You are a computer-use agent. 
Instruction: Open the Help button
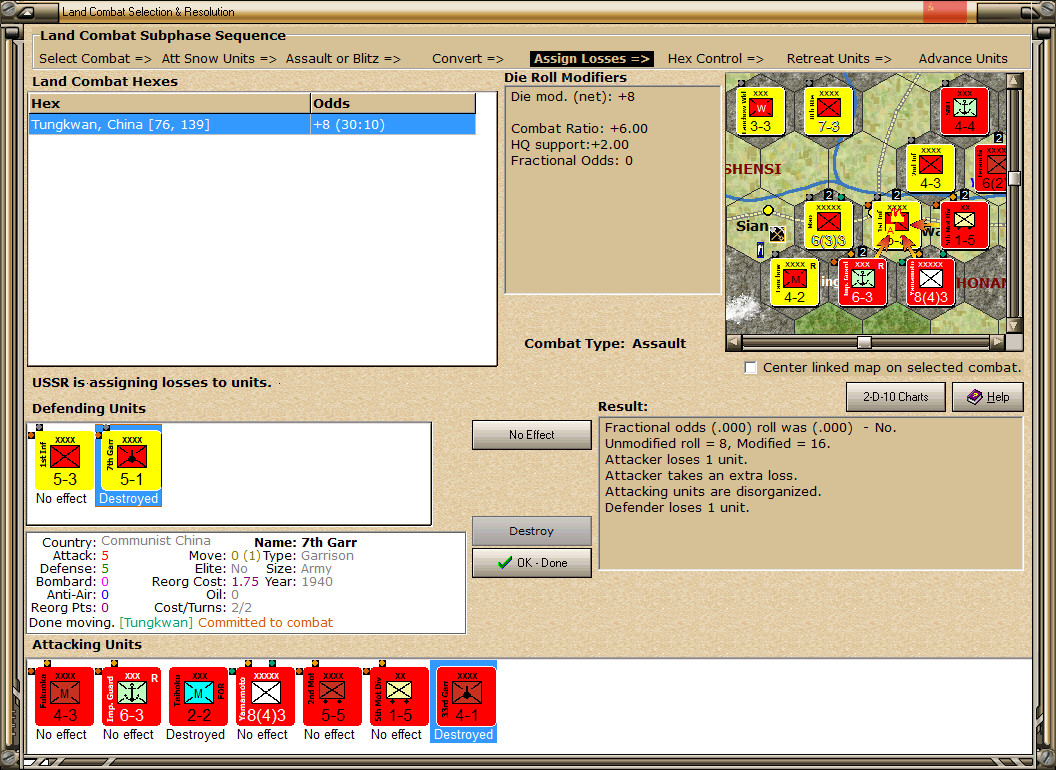[988, 397]
